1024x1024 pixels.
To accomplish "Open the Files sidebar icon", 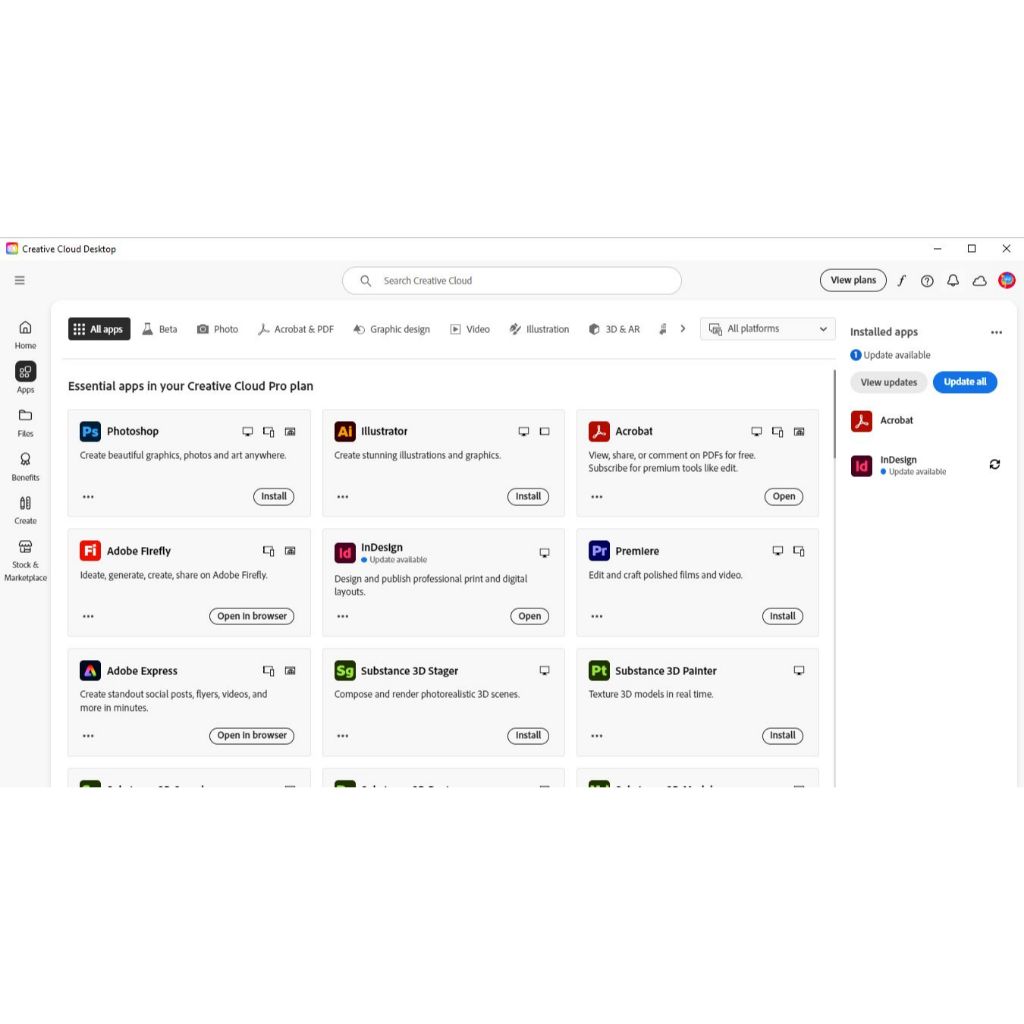I will coord(25,421).
